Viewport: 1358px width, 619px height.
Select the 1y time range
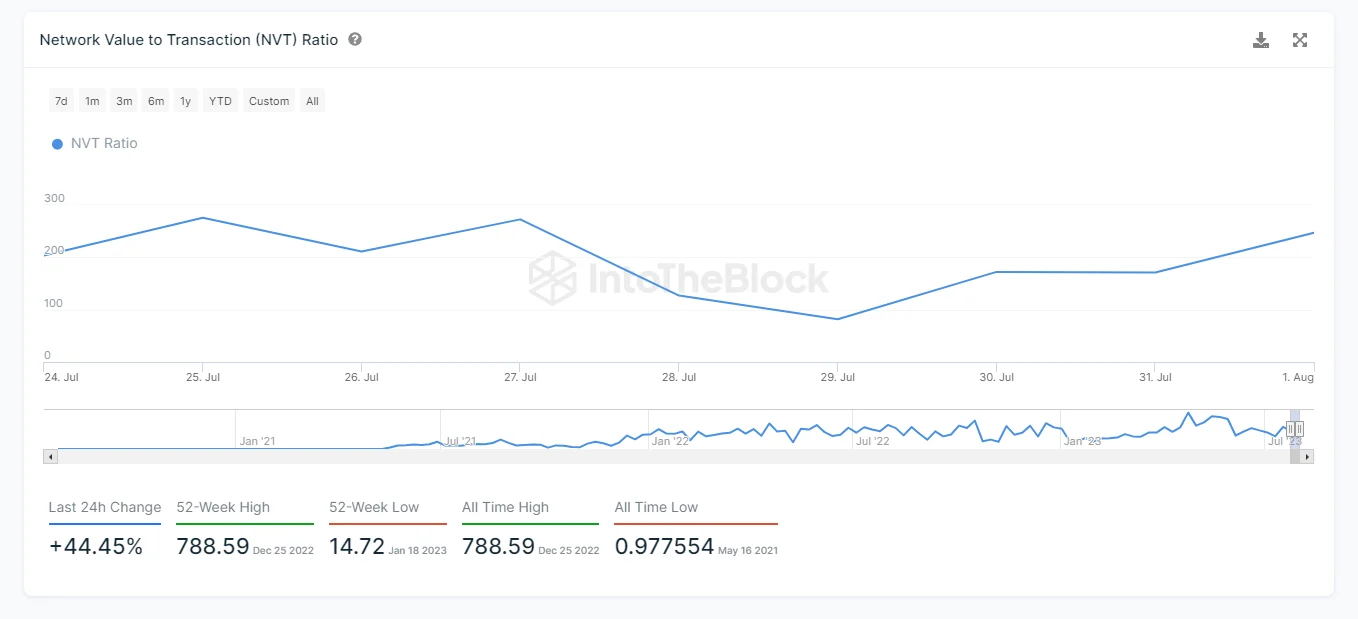point(186,101)
